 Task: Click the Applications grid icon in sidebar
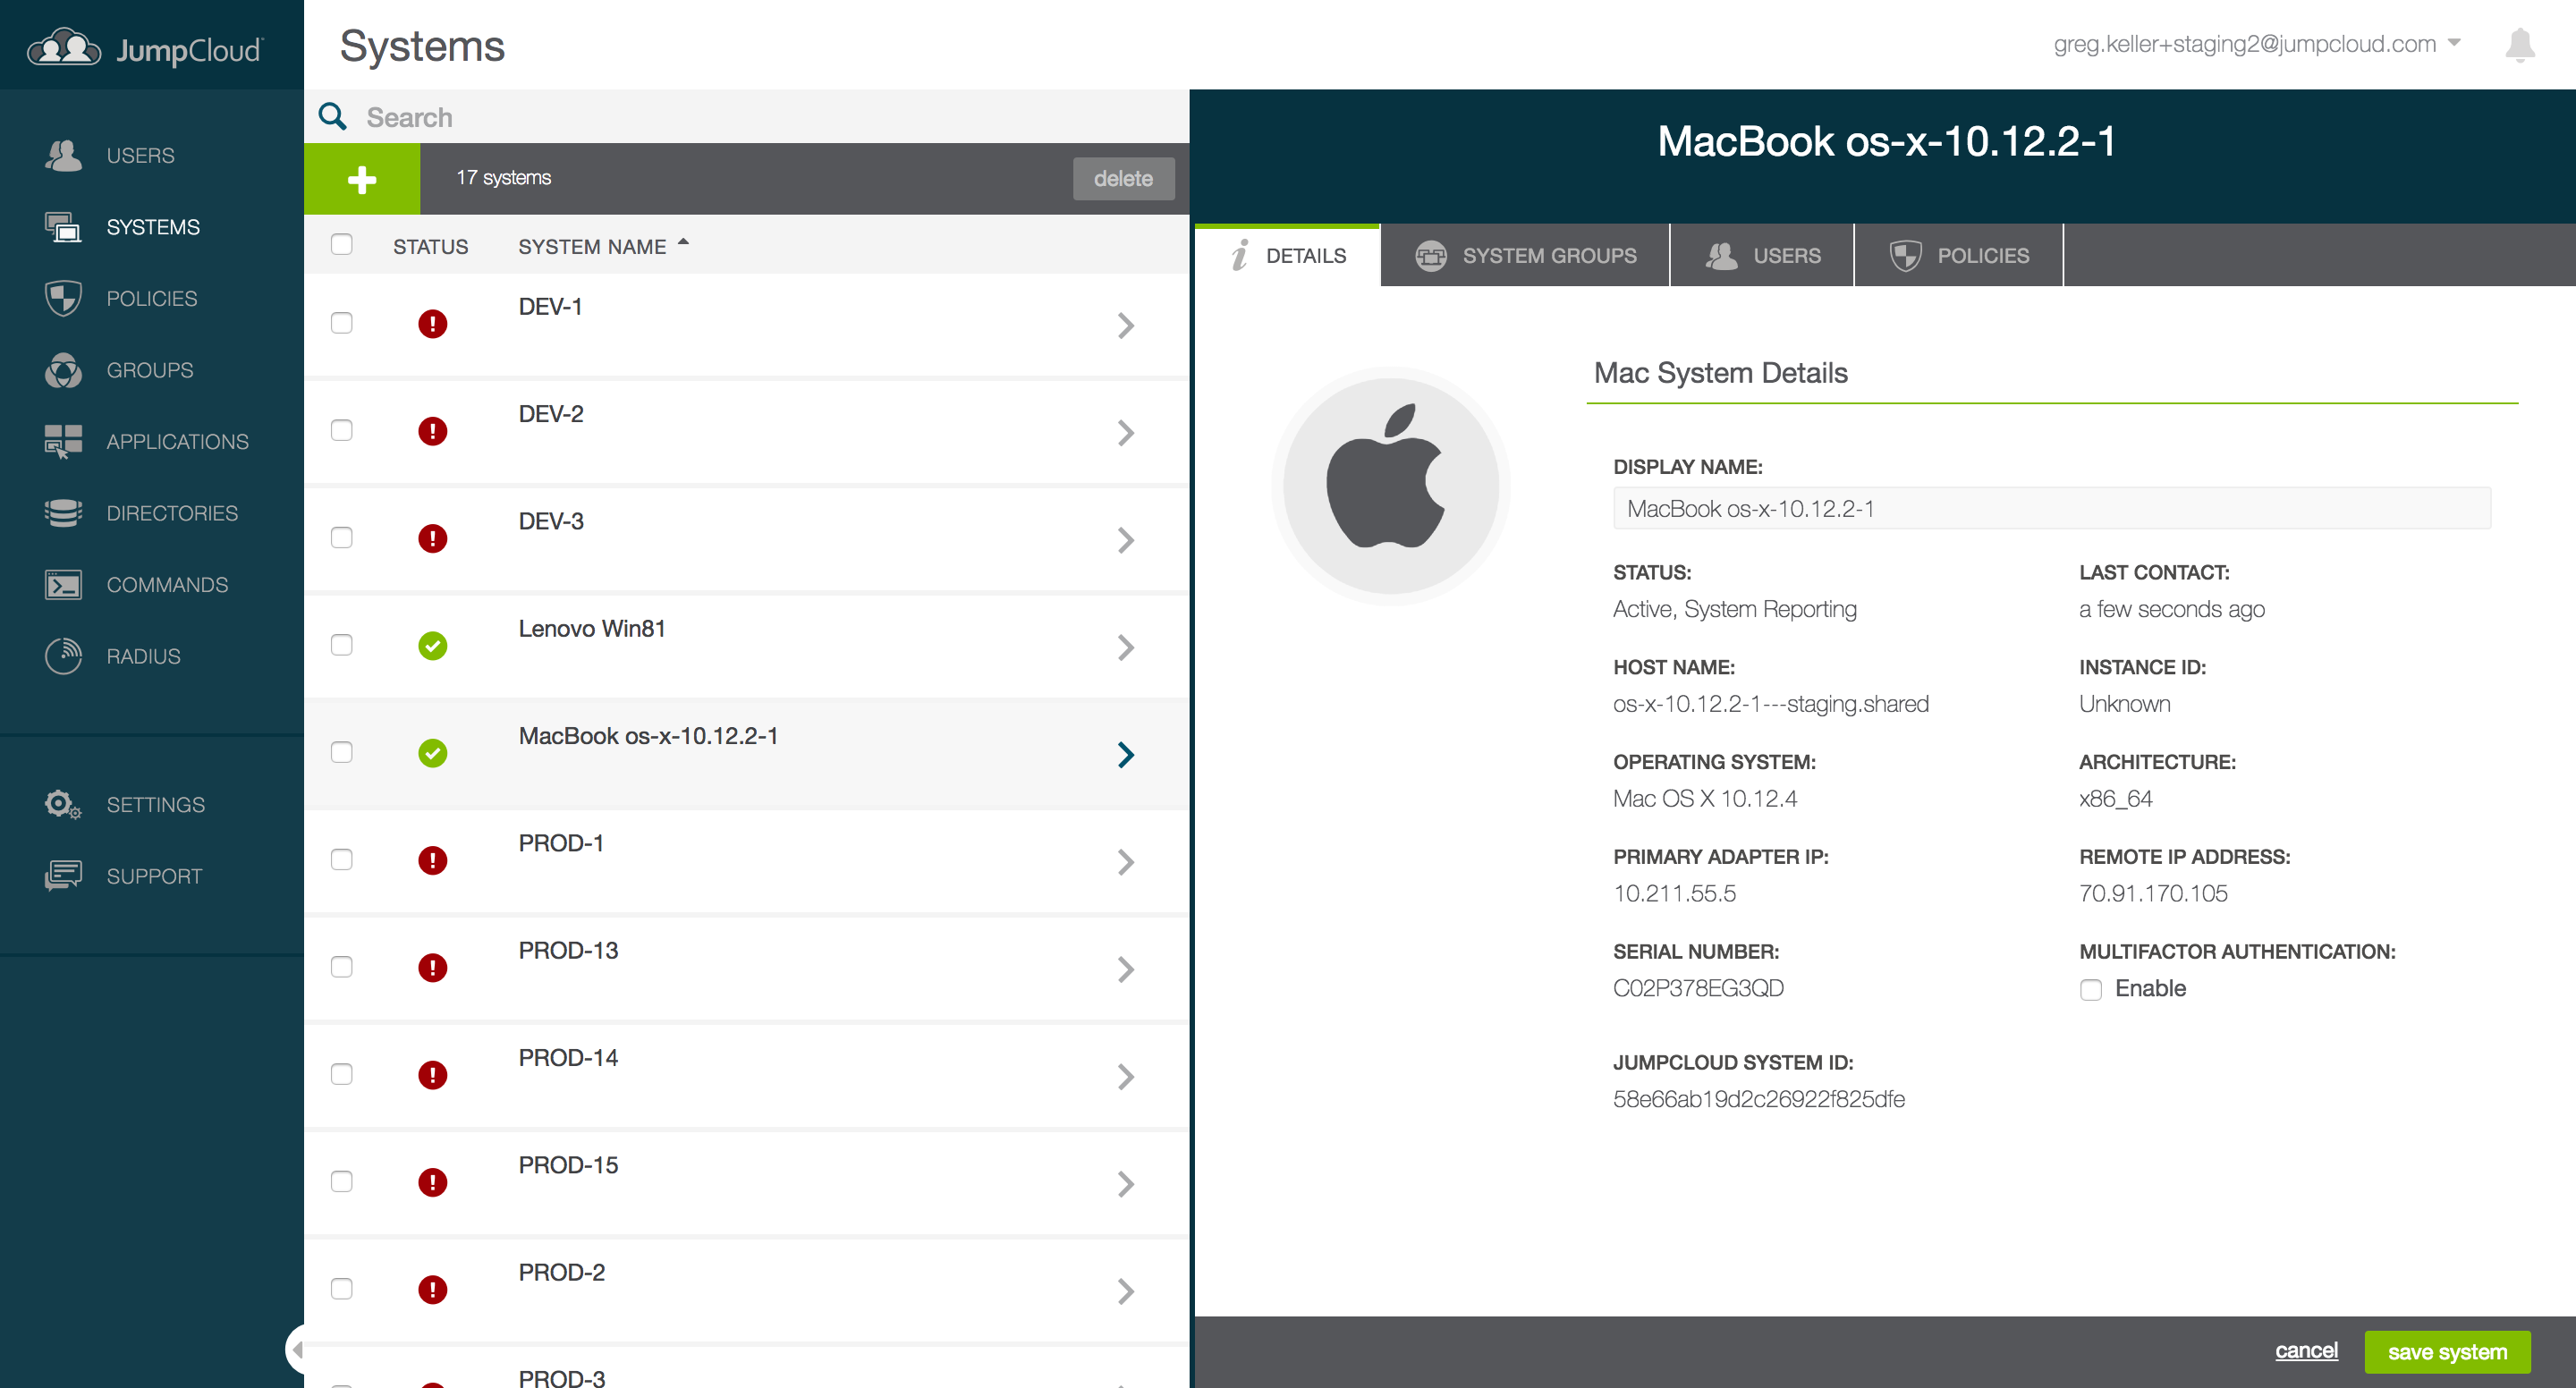[x=63, y=441]
